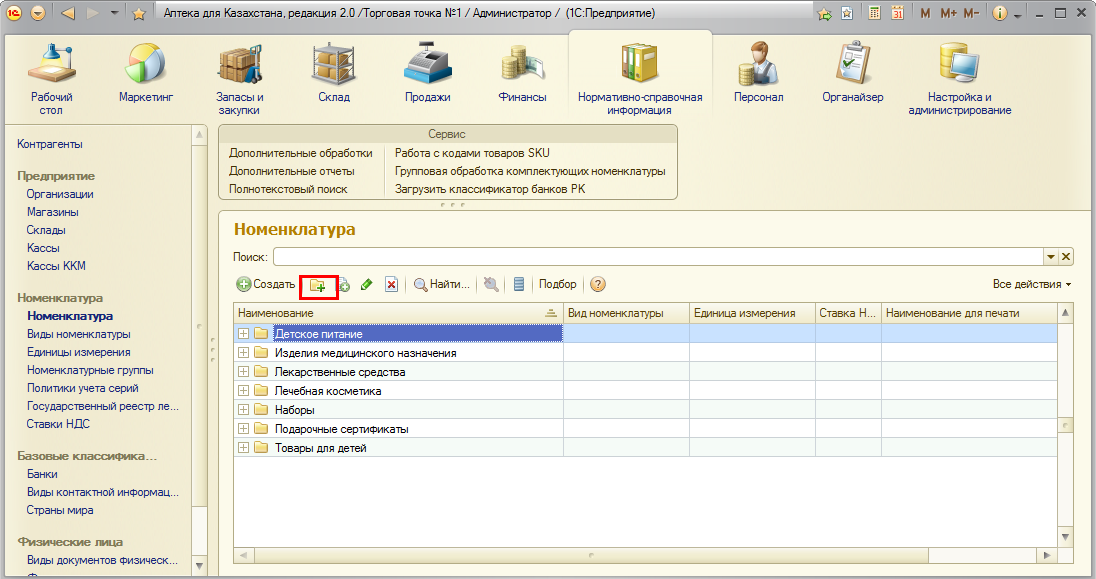The height and width of the screenshot is (579, 1096).
Task: Click the orange help question mark icon
Action: 598,285
